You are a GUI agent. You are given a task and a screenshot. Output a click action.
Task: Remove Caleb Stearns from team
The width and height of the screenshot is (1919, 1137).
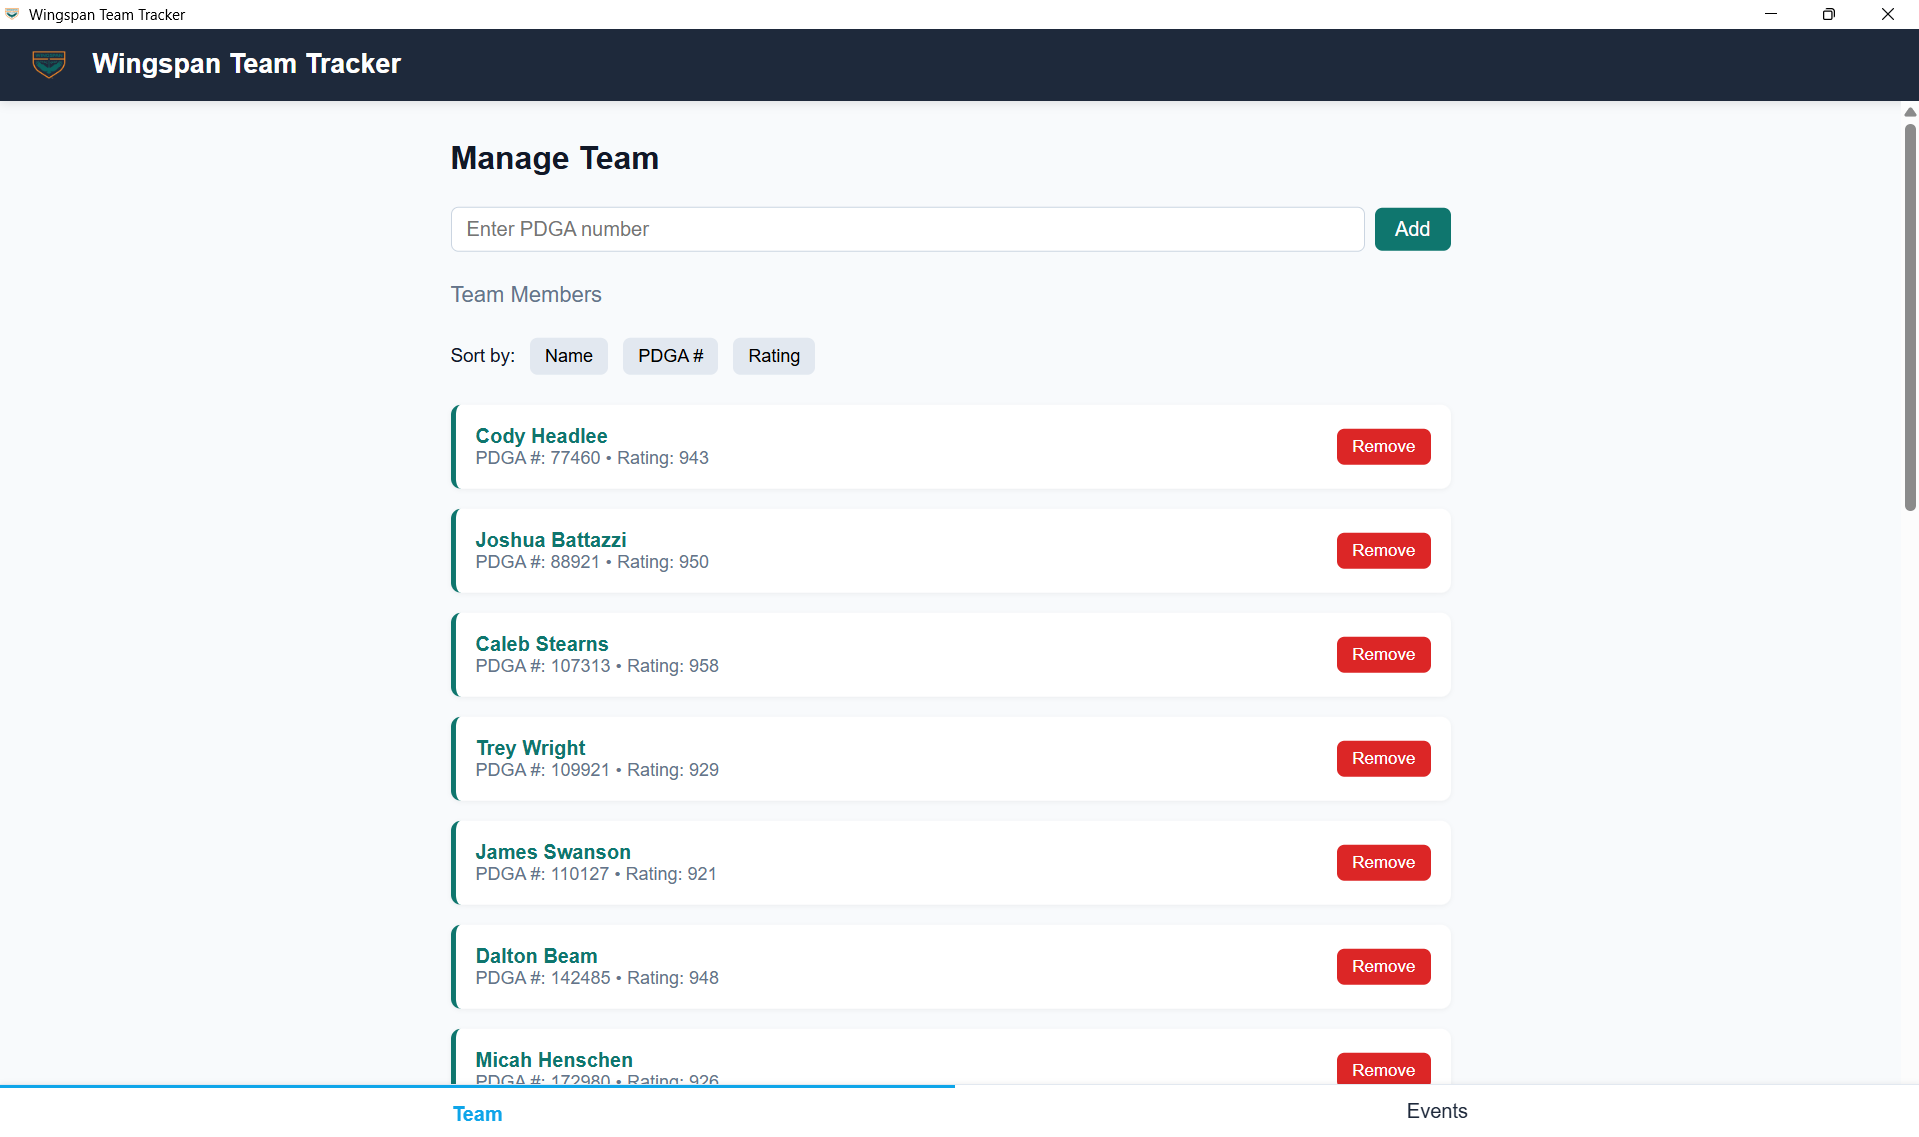pos(1382,655)
